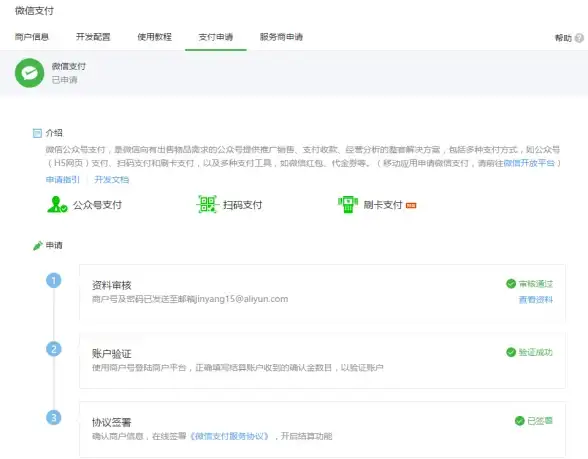Image resolution: width=588 pixels, height=459 pixels.
Task: Click the 验证成功 status text
Action: (x=536, y=352)
